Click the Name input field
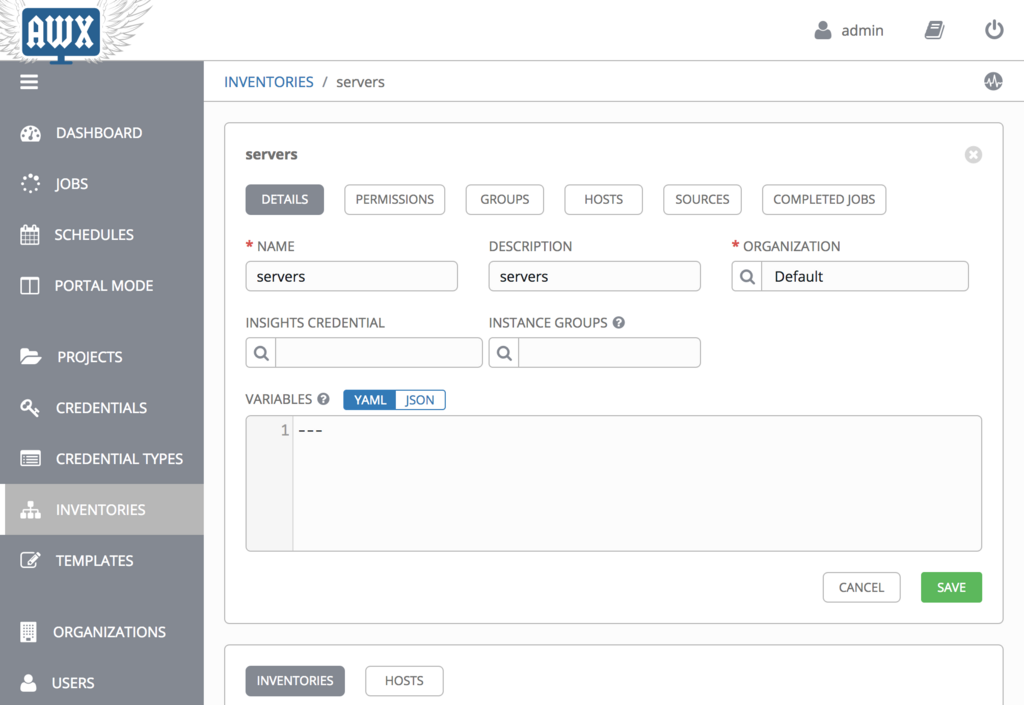Screen dimensions: 1024x705 (351, 277)
